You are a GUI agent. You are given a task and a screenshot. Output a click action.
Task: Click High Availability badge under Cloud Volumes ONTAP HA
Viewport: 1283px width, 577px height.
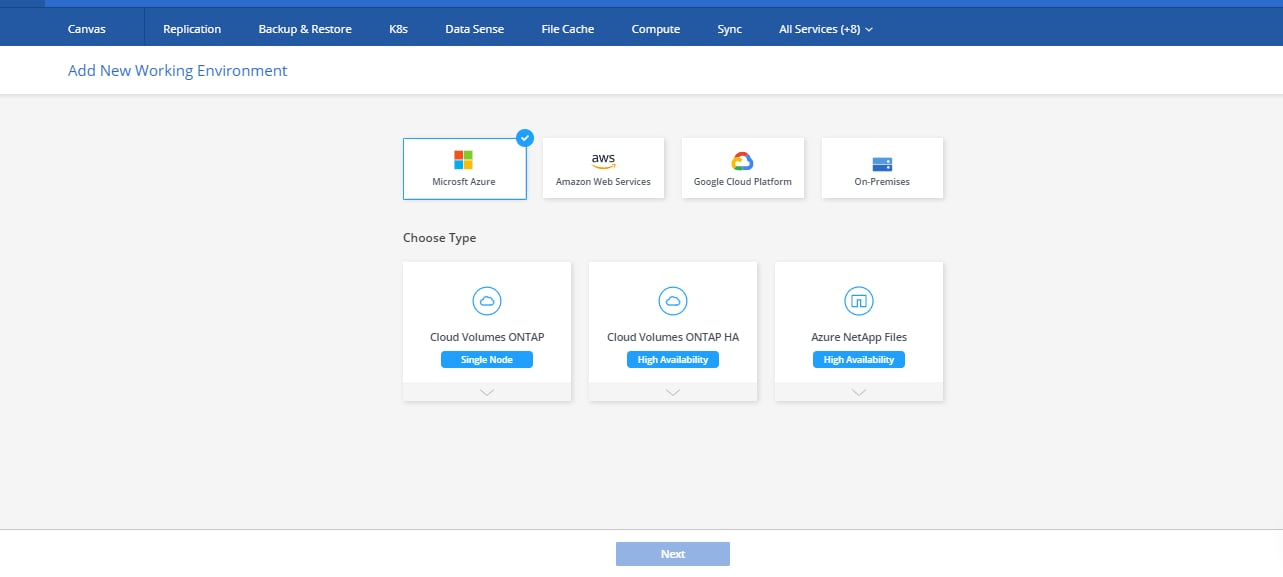tap(673, 360)
